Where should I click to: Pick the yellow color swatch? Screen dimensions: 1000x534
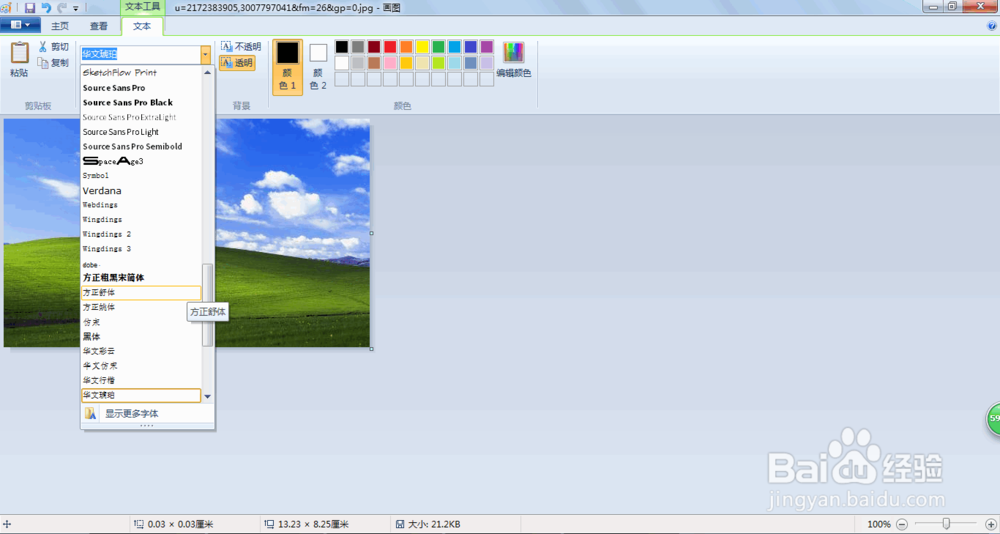click(422, 47)
